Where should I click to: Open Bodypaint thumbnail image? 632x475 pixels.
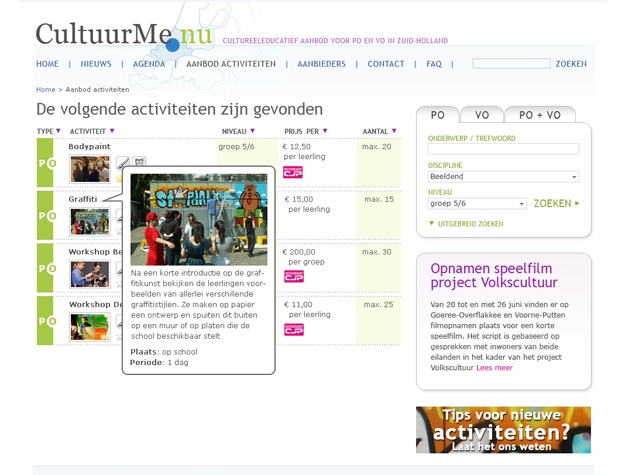(89, 169)
